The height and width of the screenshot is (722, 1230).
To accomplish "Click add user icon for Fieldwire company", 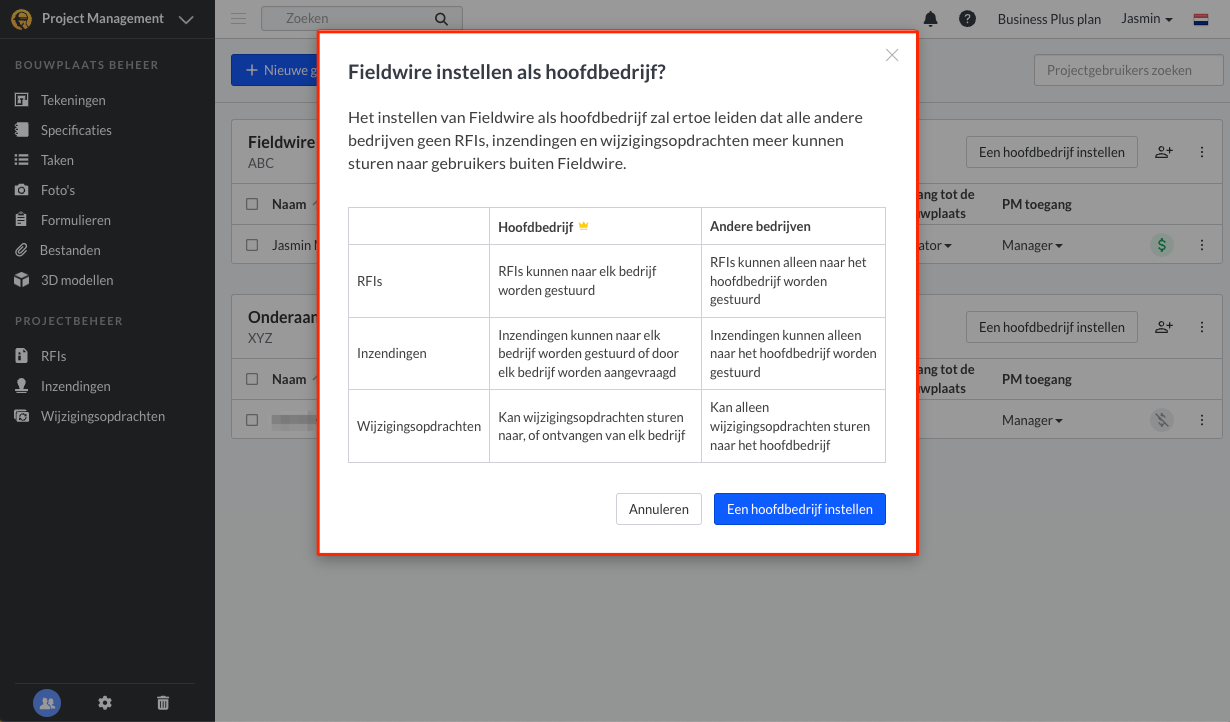I will [x=1163, y=152].
